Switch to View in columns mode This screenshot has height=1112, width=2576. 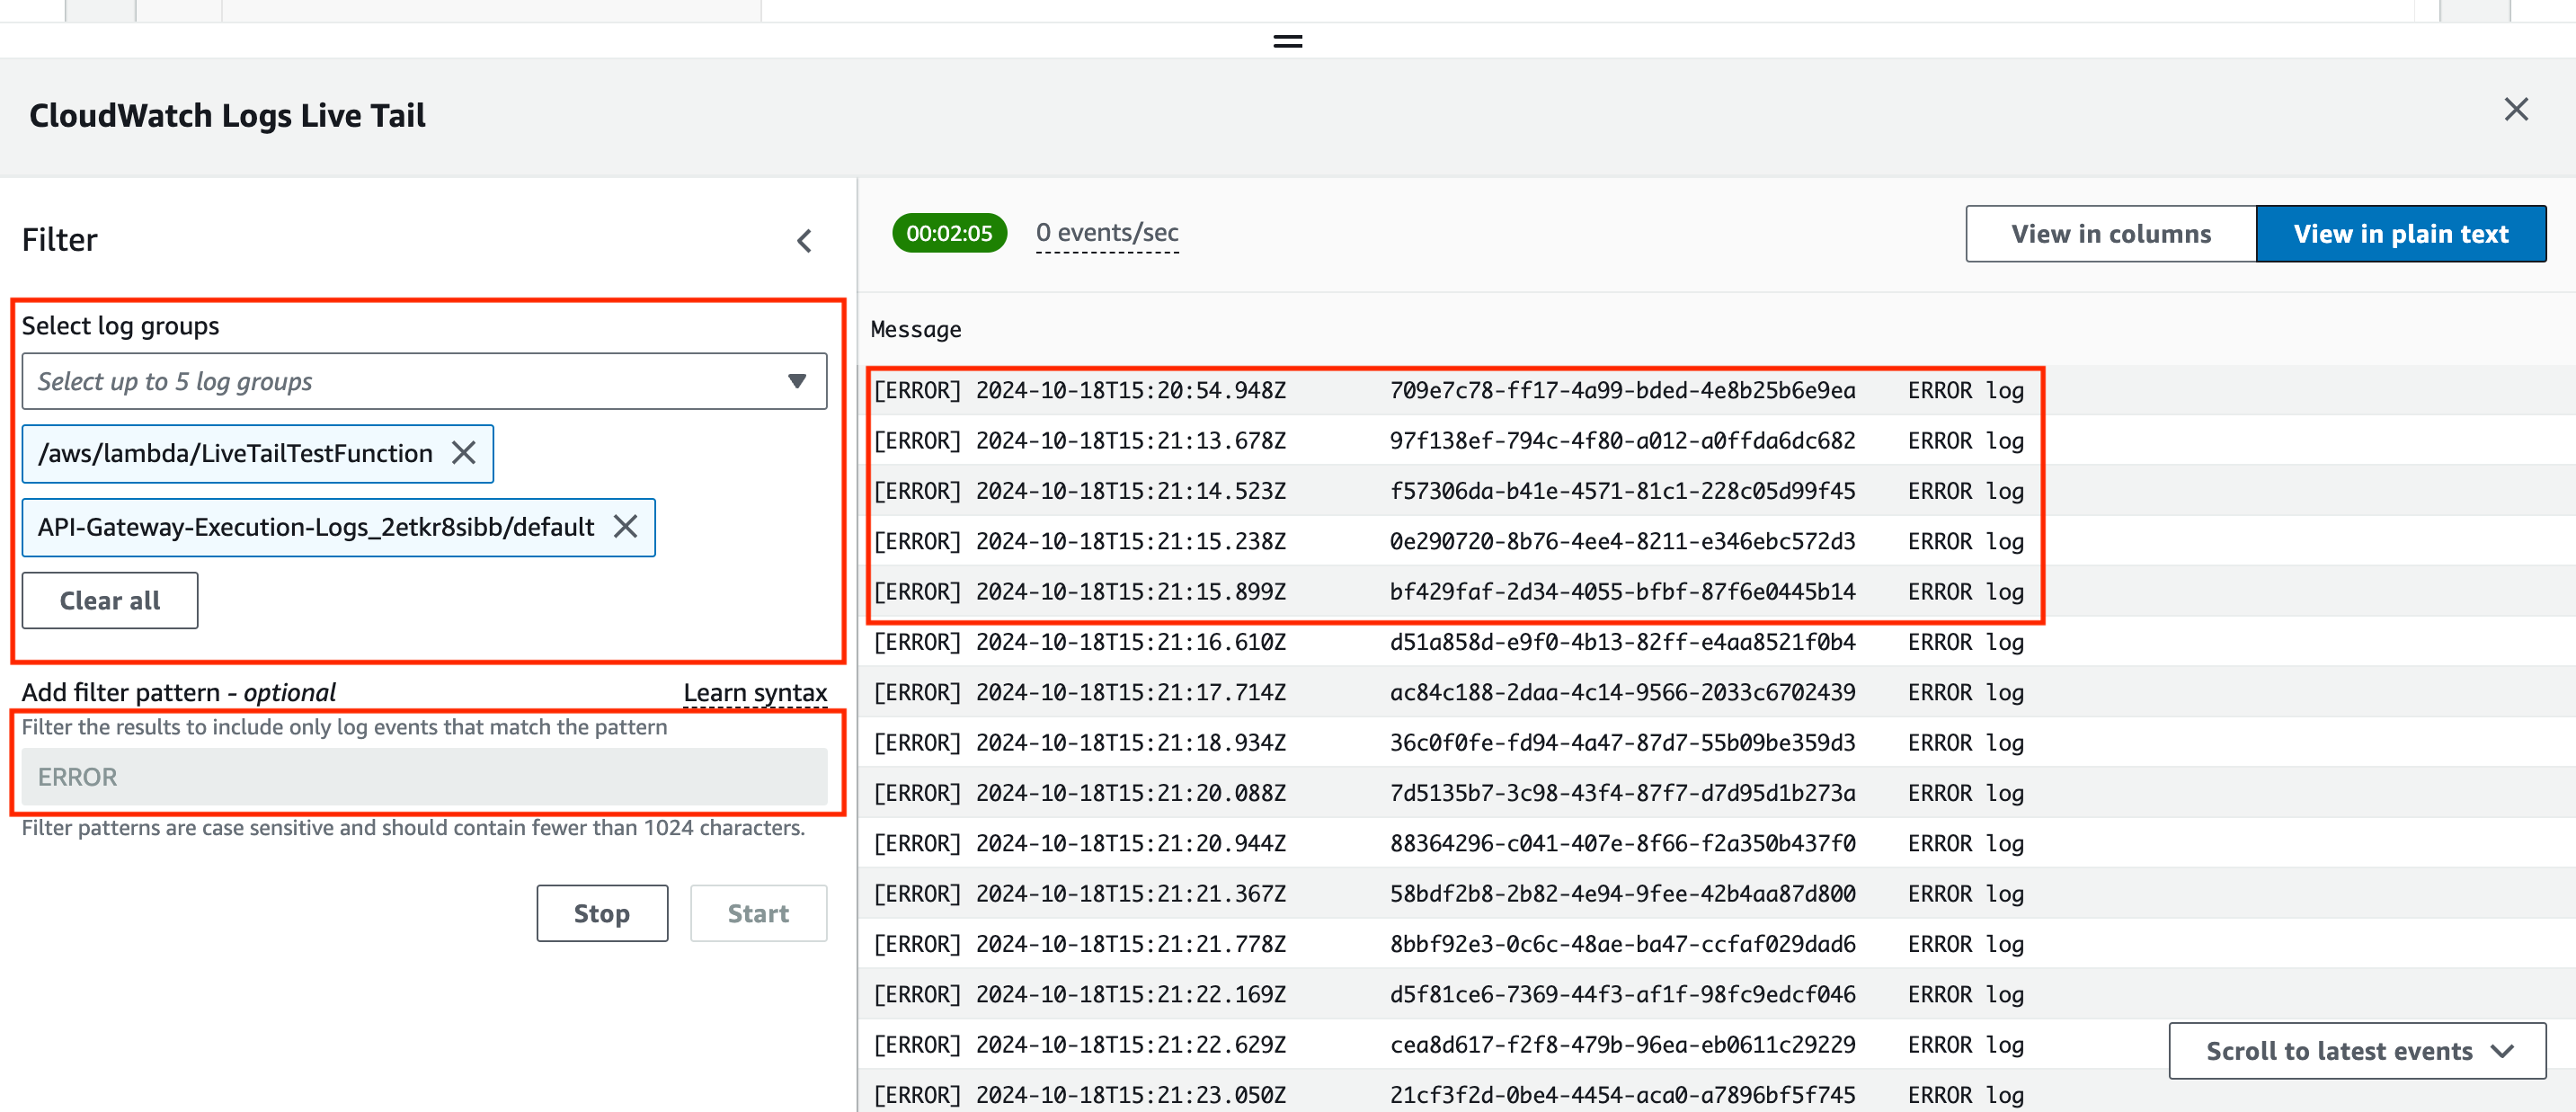tap(2110, 233)
